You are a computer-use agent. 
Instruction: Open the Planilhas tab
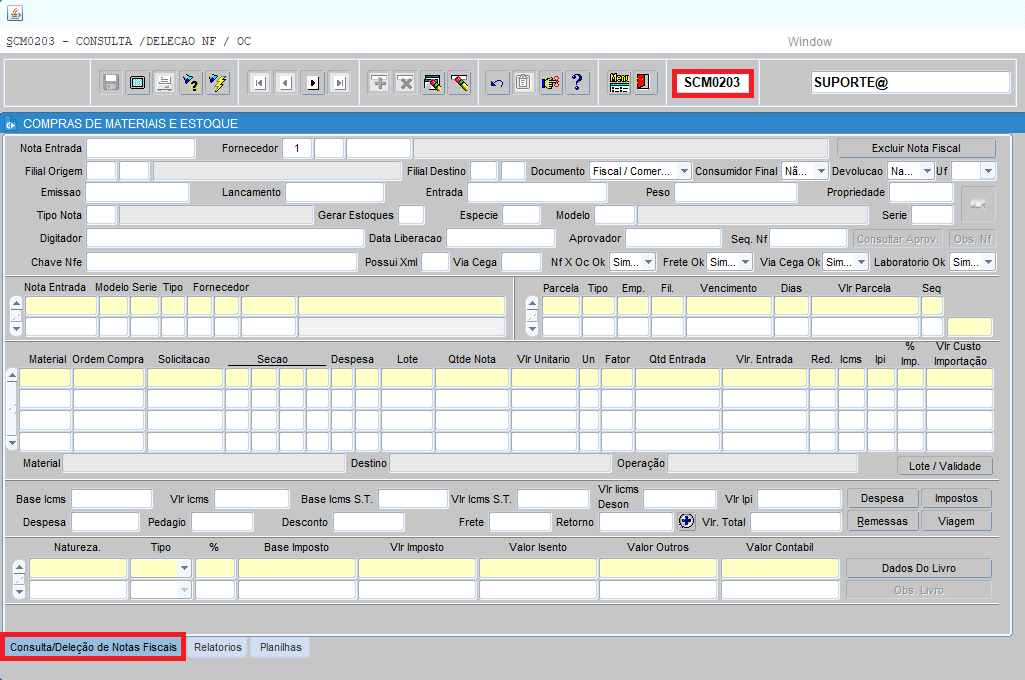pos(281,647)
